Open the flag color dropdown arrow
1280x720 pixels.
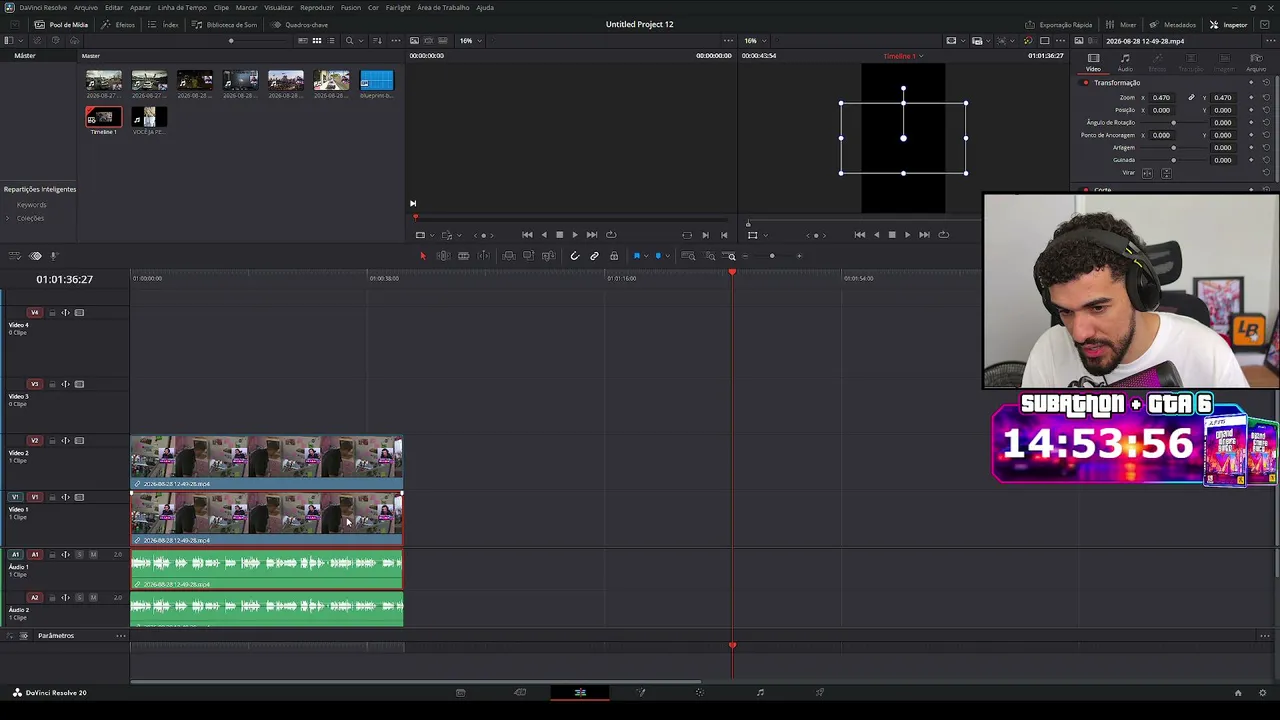[x=645, y=256]
